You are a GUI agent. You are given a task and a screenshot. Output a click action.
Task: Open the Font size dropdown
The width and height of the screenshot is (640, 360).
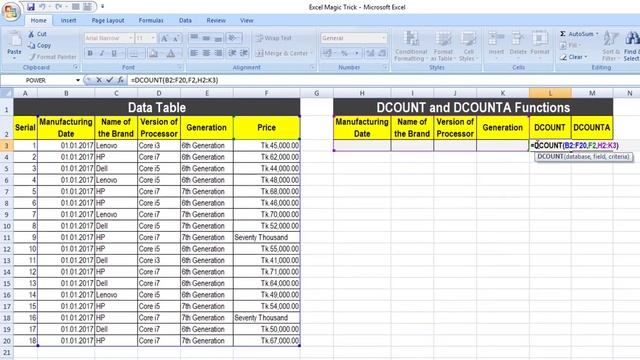pyautogui.click(x=153, y=38)
